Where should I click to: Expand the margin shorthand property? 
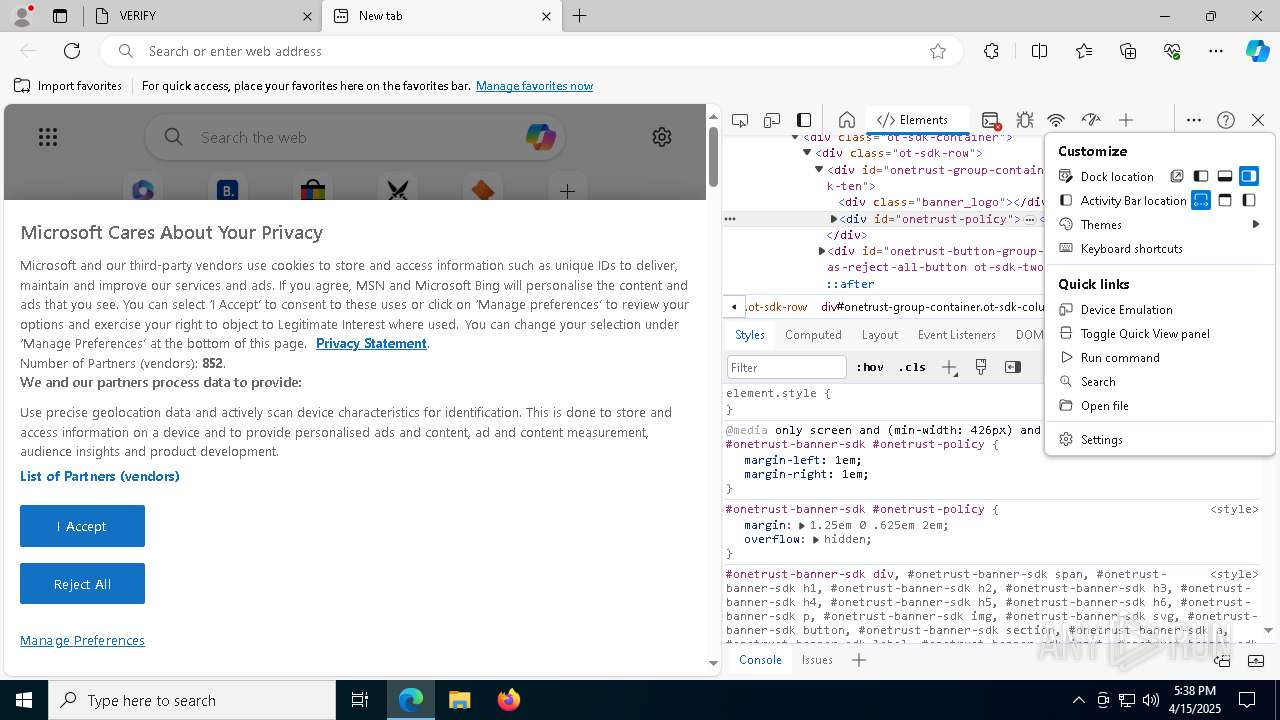802,525
